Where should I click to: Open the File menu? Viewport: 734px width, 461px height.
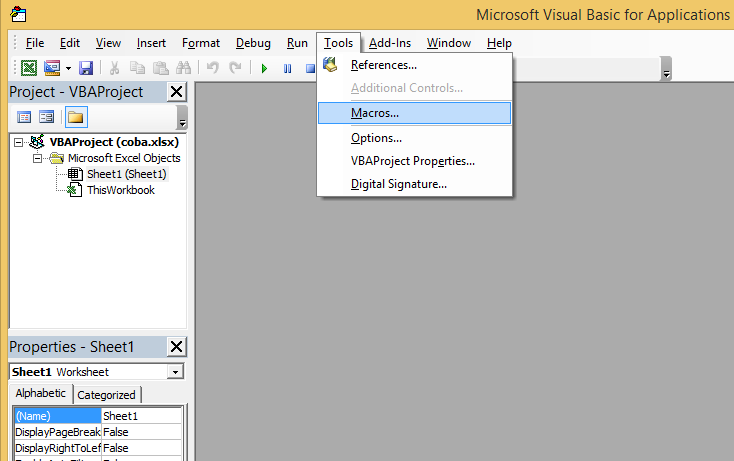[x=35, y=43]
